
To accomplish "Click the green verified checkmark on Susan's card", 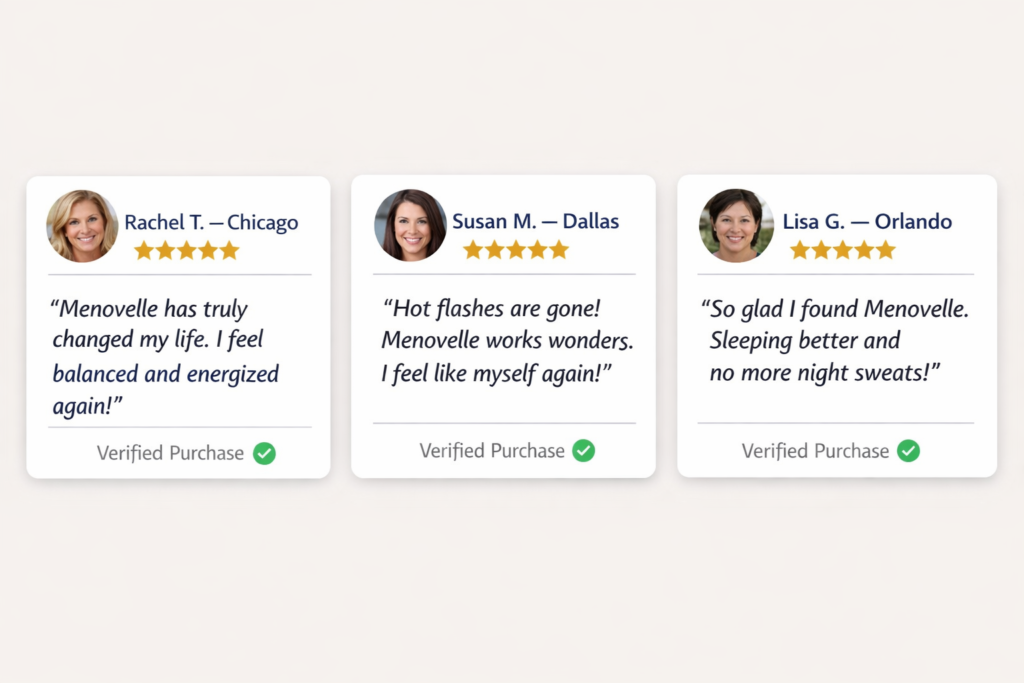I will [583, 451].
